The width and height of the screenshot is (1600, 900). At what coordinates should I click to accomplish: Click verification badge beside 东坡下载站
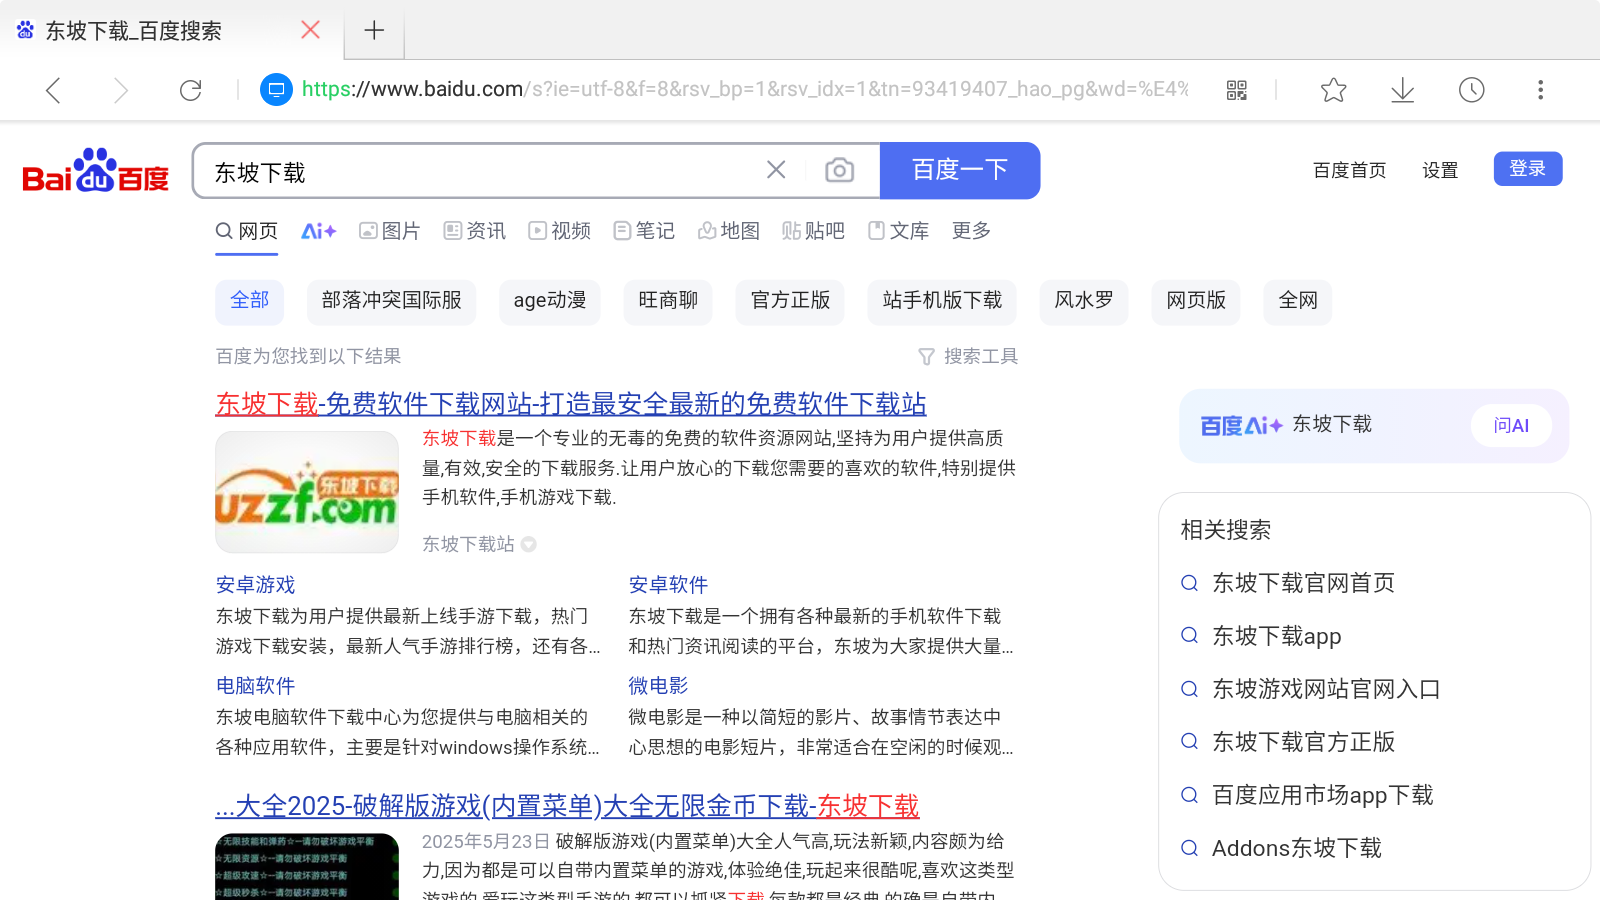pyautogui.click(x=529, y=545)
